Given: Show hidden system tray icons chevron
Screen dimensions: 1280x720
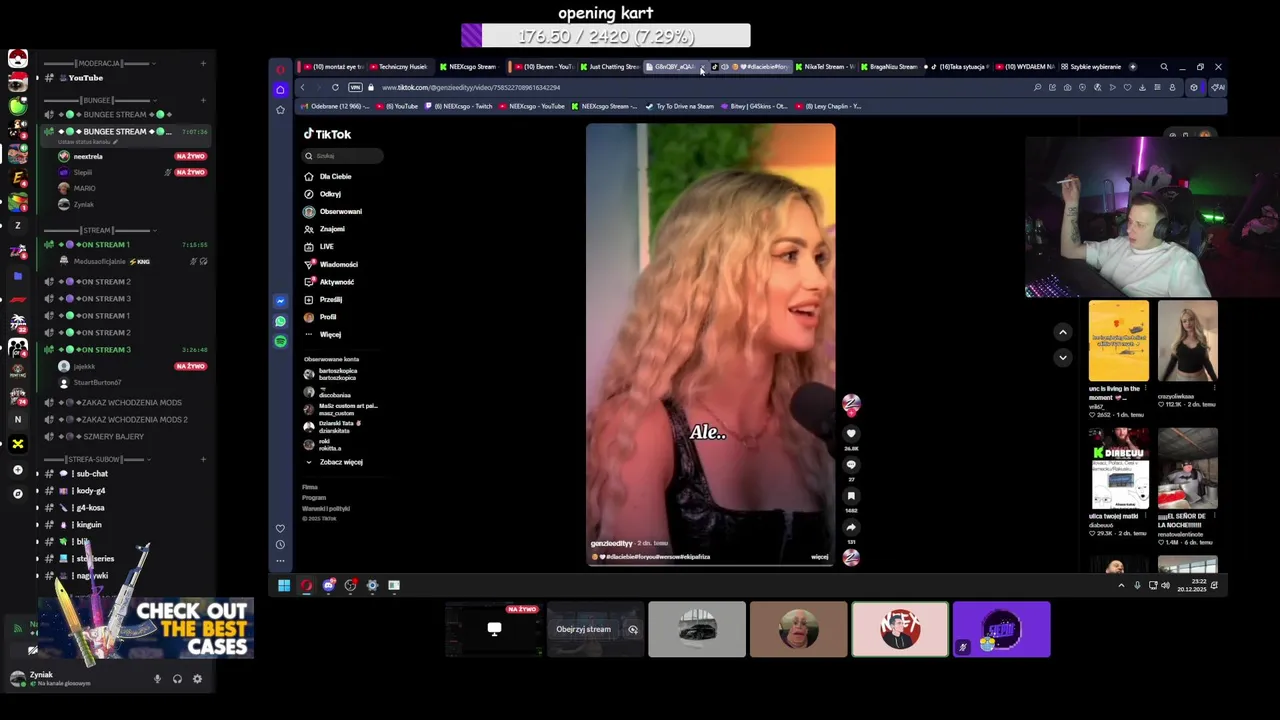Looking at the screenshot, I should coord(1121,585).
